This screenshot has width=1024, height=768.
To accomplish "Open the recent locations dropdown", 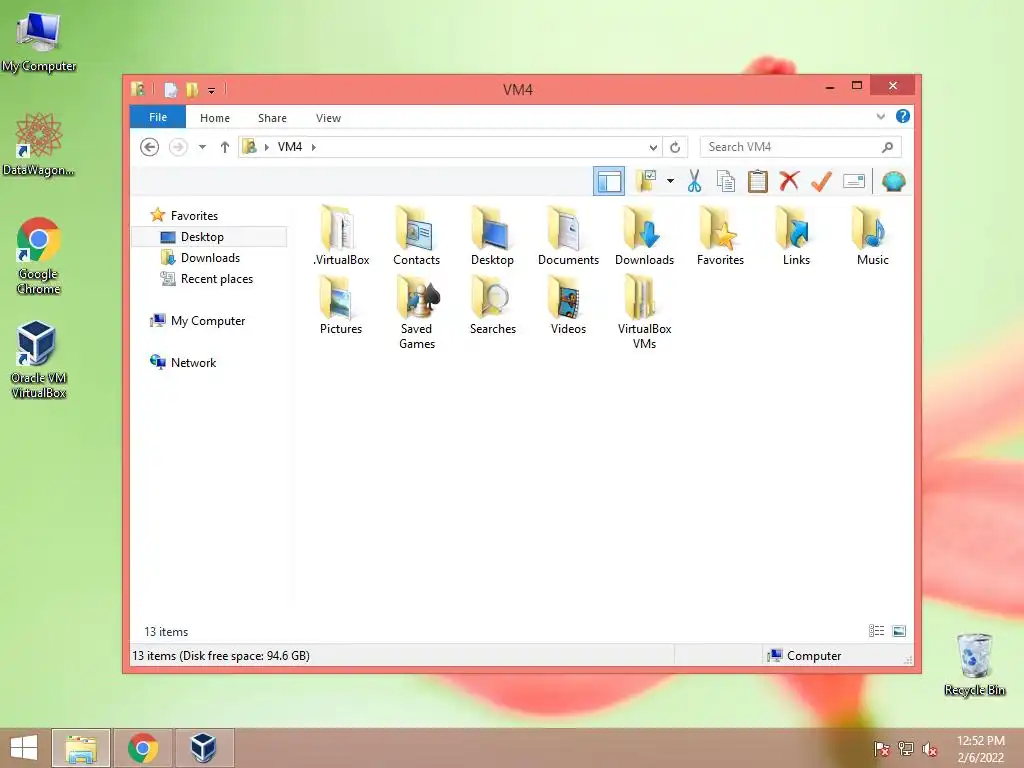I will 202,147.
